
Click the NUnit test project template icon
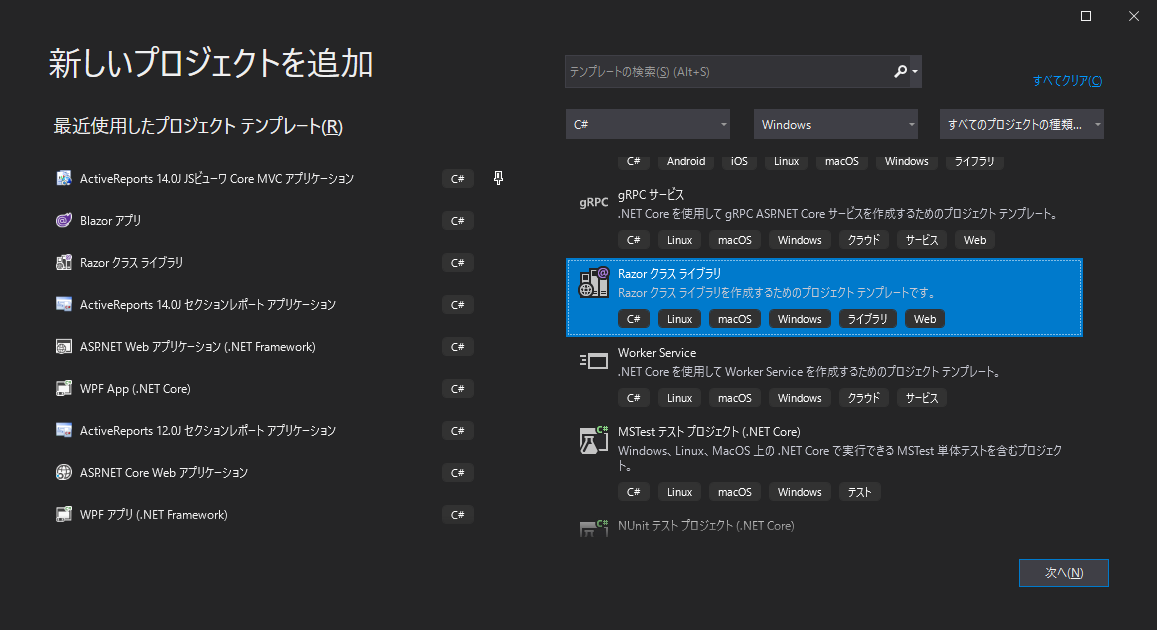[x=593, y=527]
